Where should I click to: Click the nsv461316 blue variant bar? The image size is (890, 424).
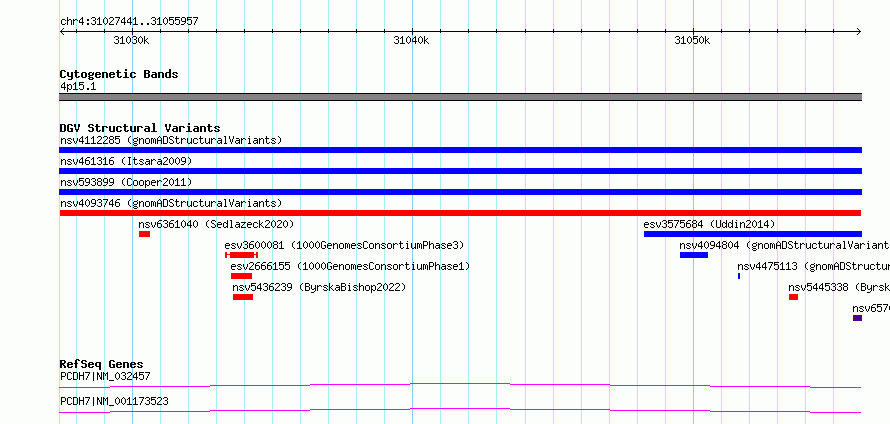pyautogui.click(x=460, y=171)
